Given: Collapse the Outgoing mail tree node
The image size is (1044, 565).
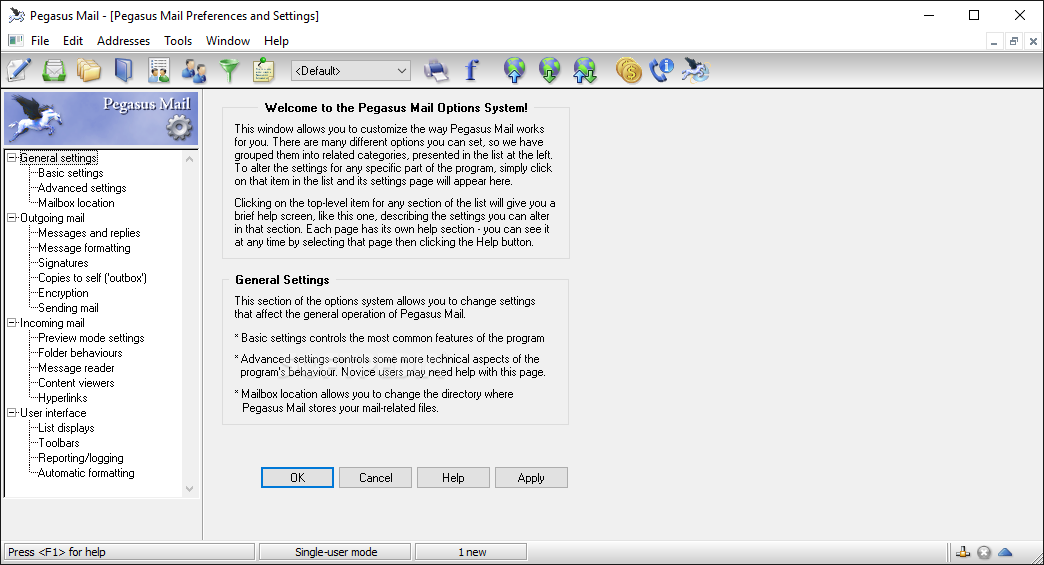Looking at the screenshot, I should coord(11,218).
